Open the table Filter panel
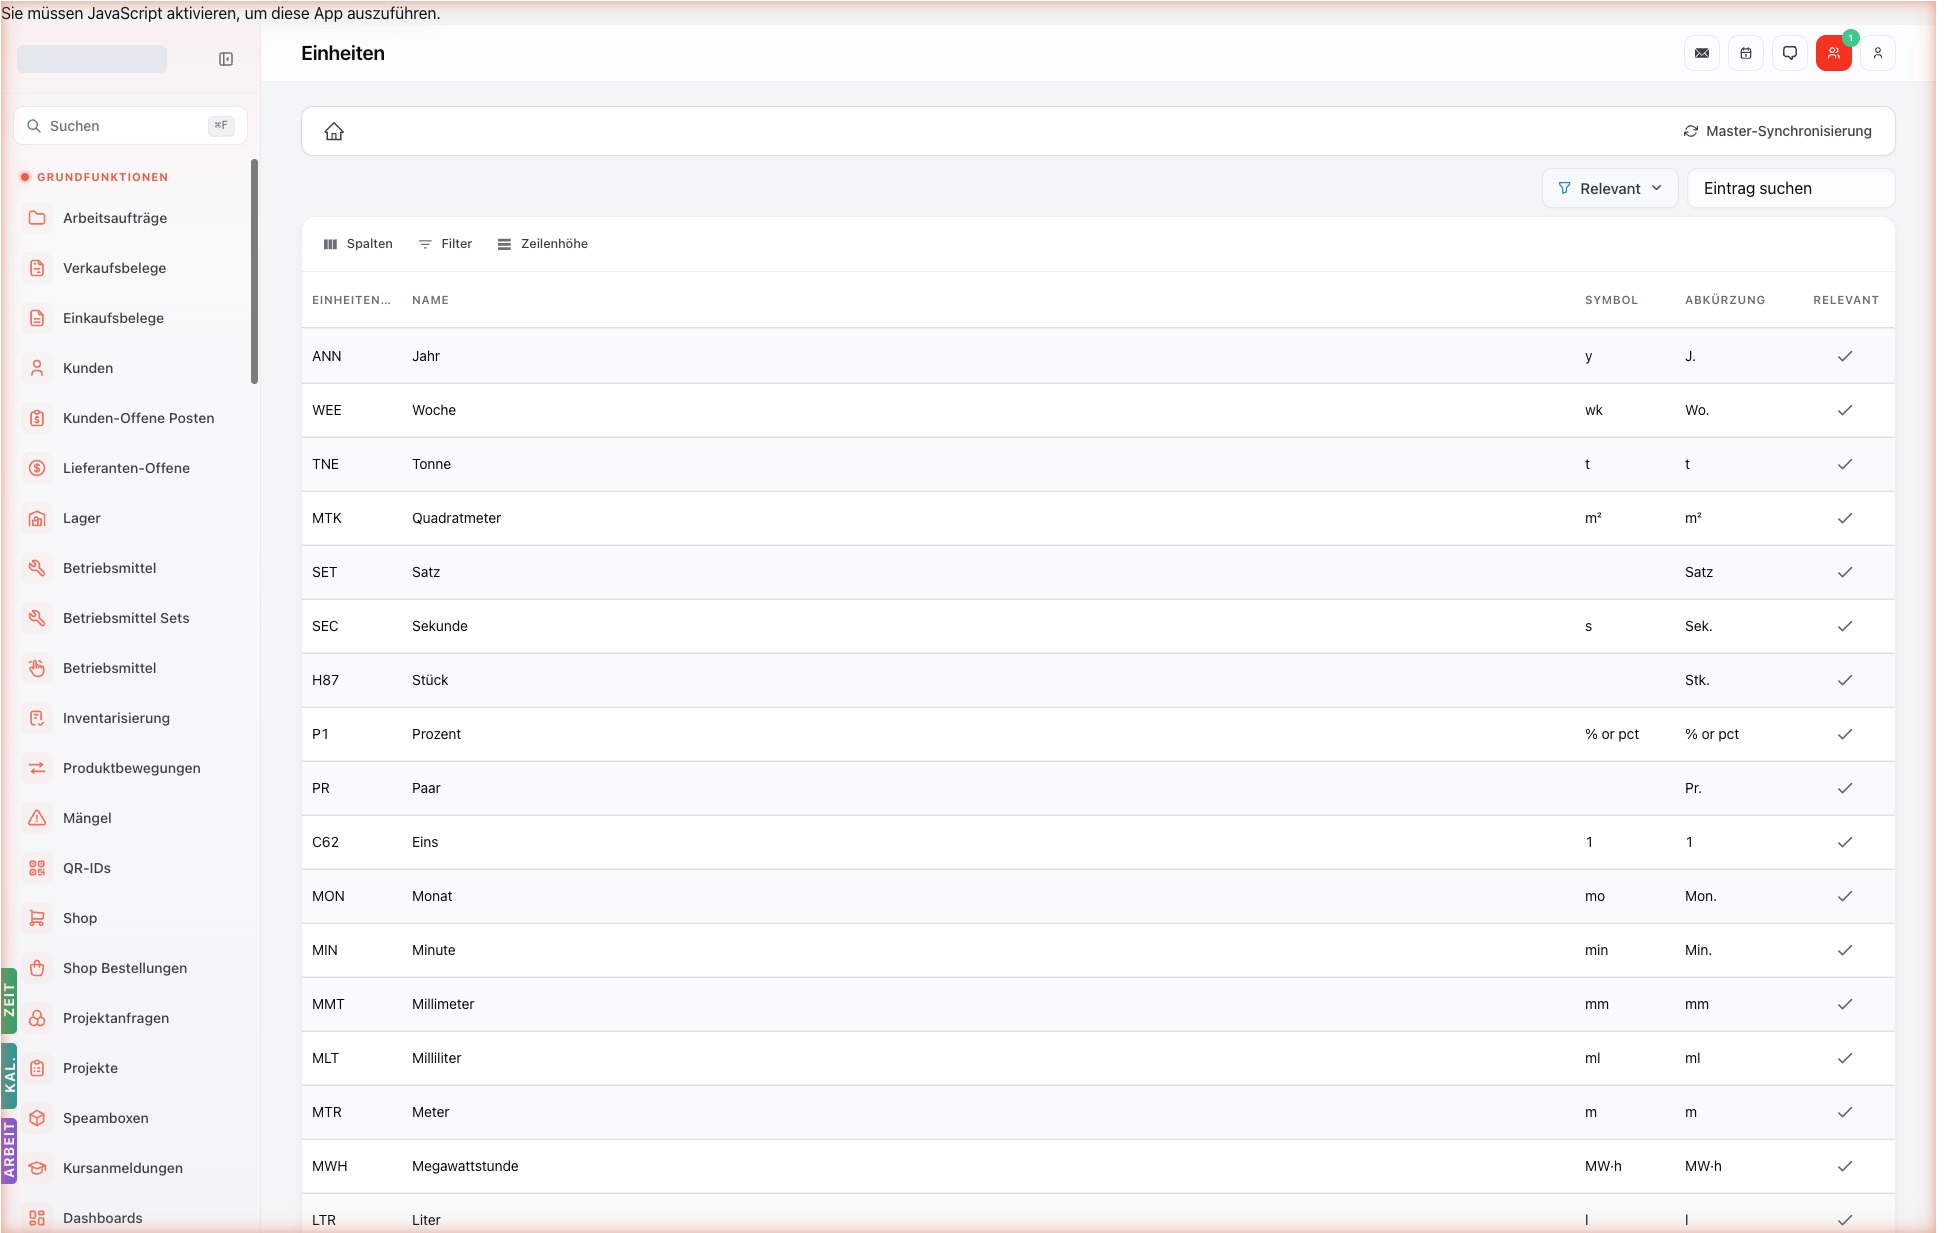Screen dimensions: 1945x1233 [x=445, y=244]
